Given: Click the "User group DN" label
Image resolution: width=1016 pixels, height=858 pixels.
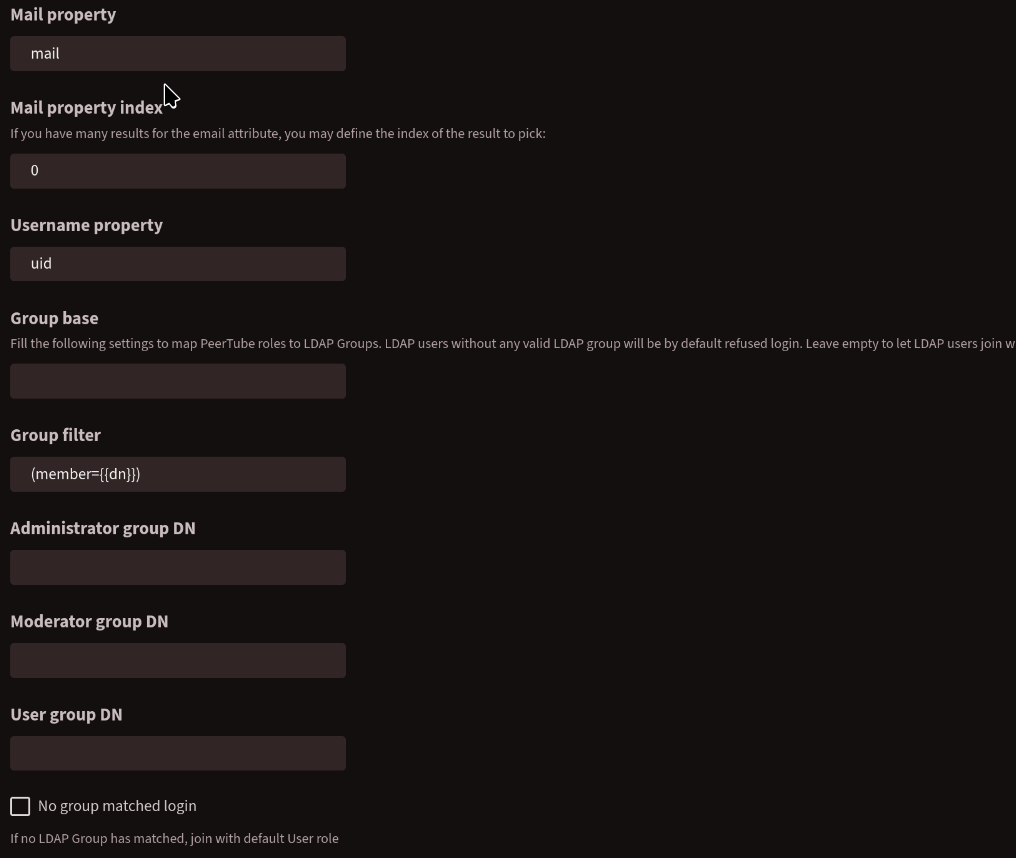Looking at the screenshot, I should point(66,714).
